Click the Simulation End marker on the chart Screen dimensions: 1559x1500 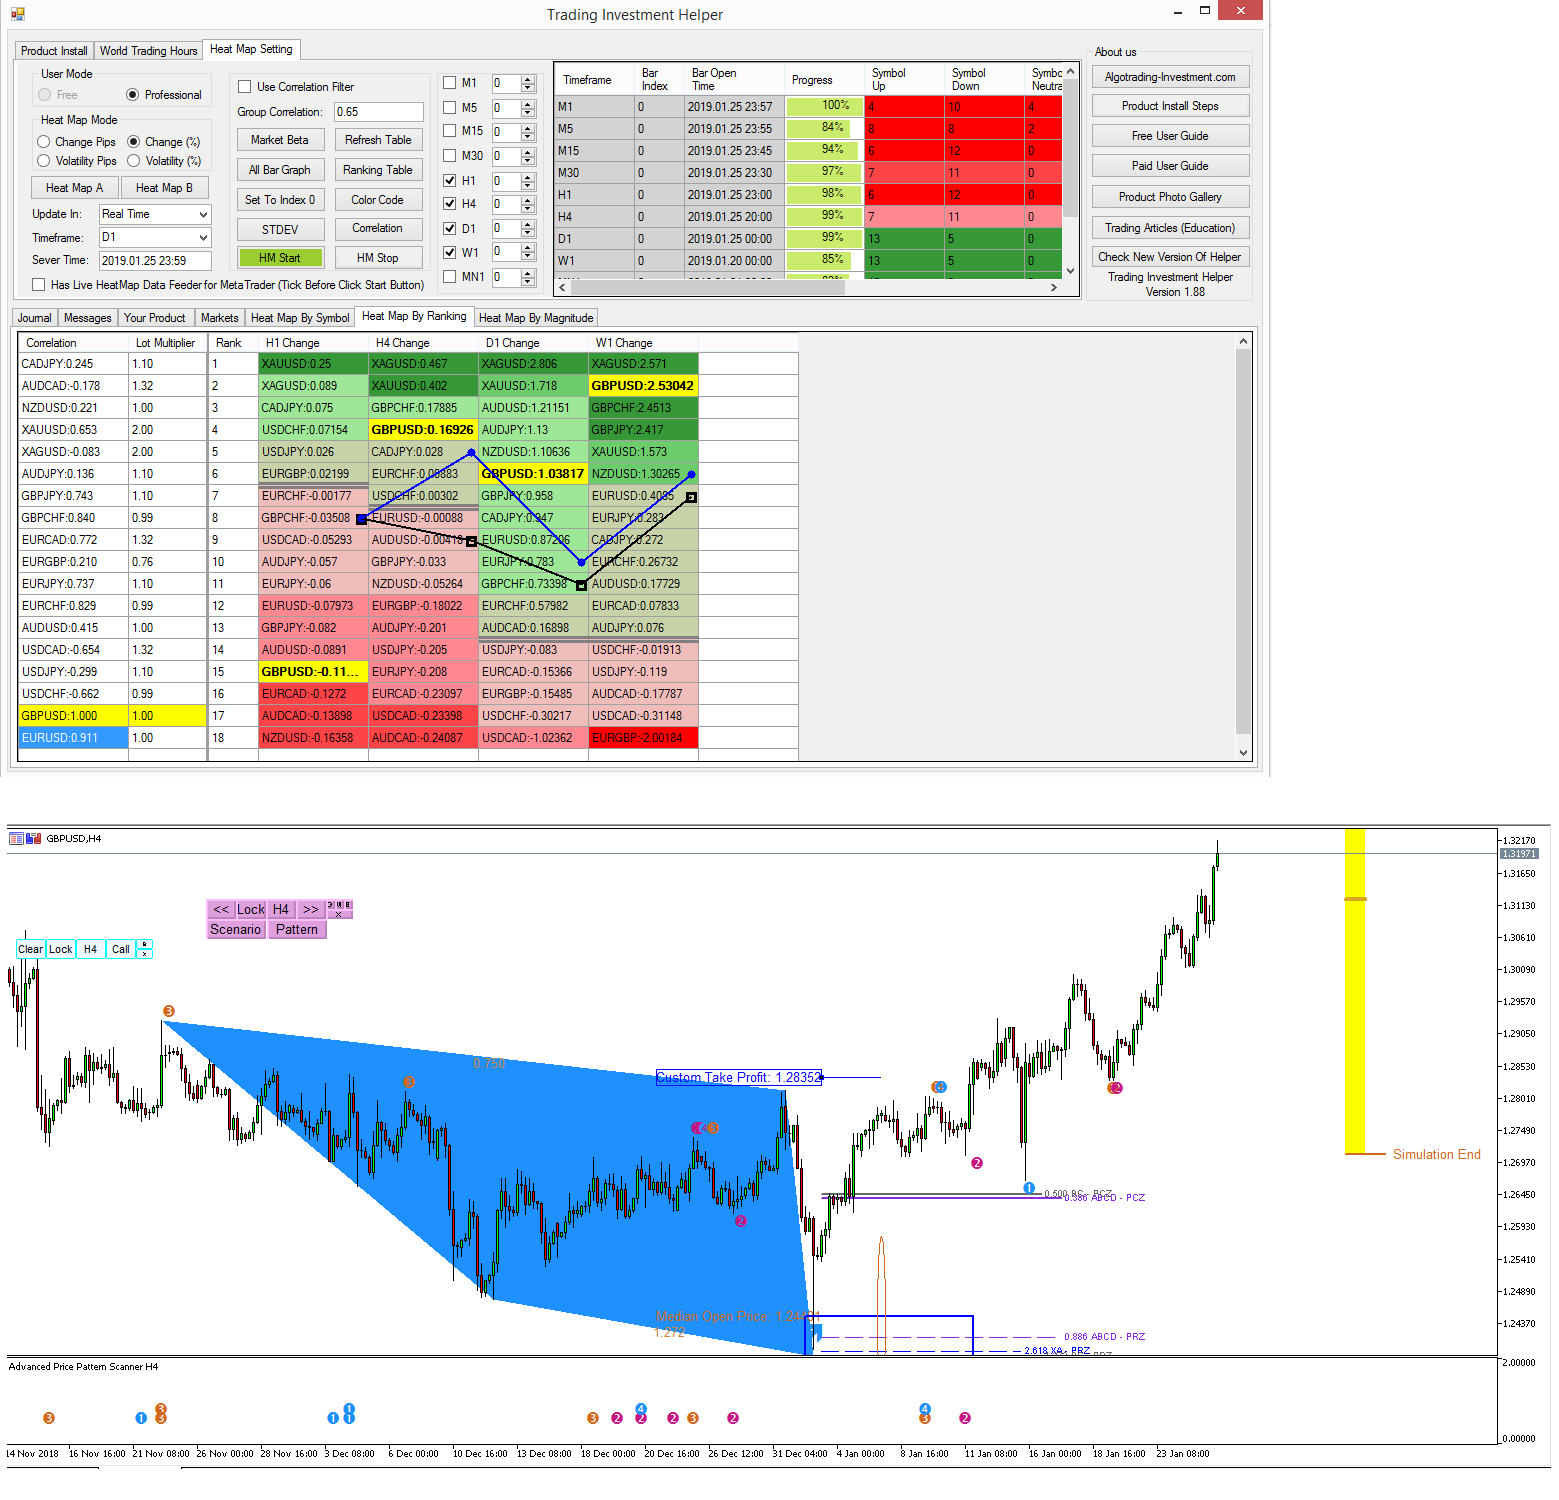[x=1437, y=1153]
